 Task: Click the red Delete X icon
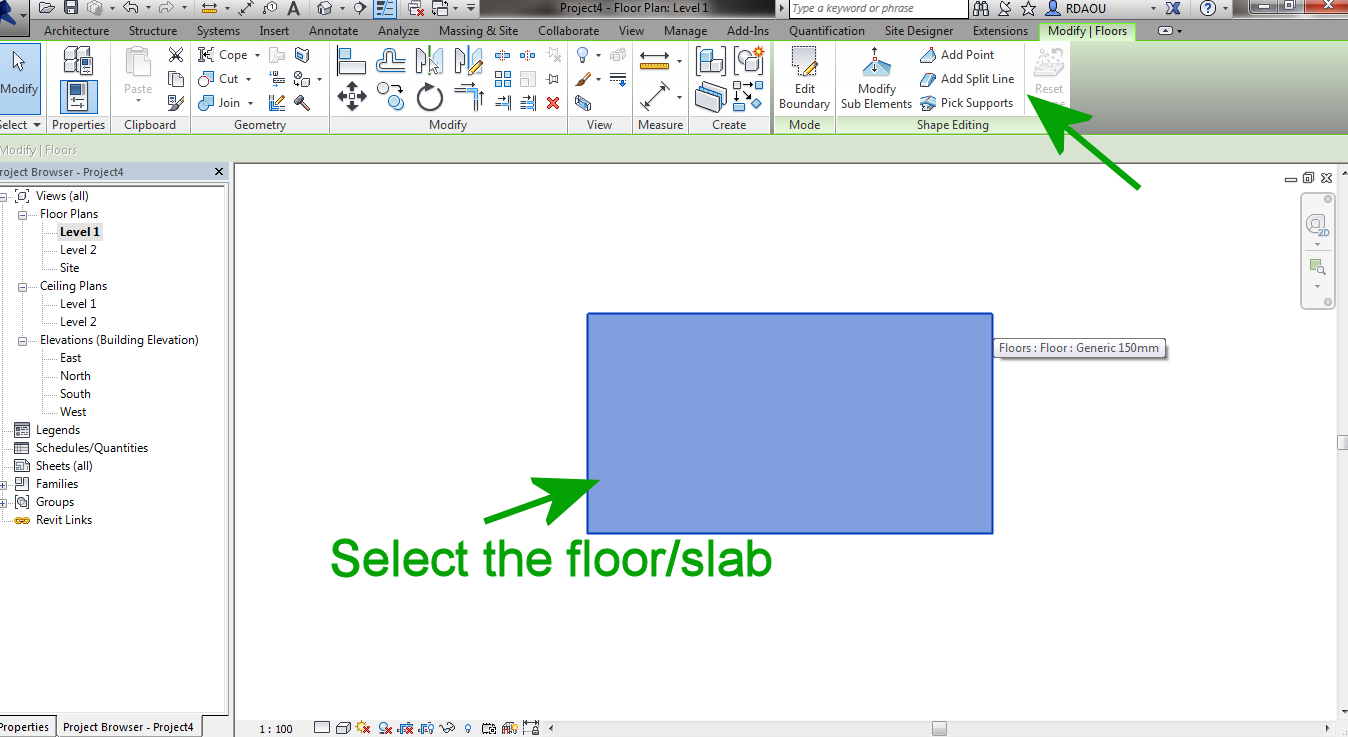[553, 102]
